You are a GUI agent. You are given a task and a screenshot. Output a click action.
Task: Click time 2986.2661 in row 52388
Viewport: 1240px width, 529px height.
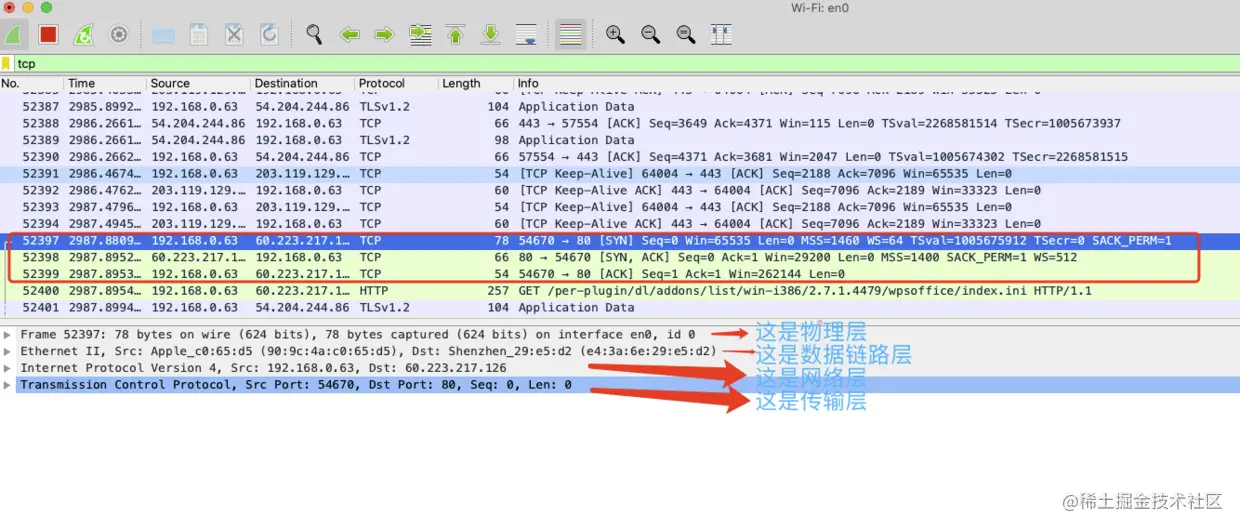click(105, 124)
